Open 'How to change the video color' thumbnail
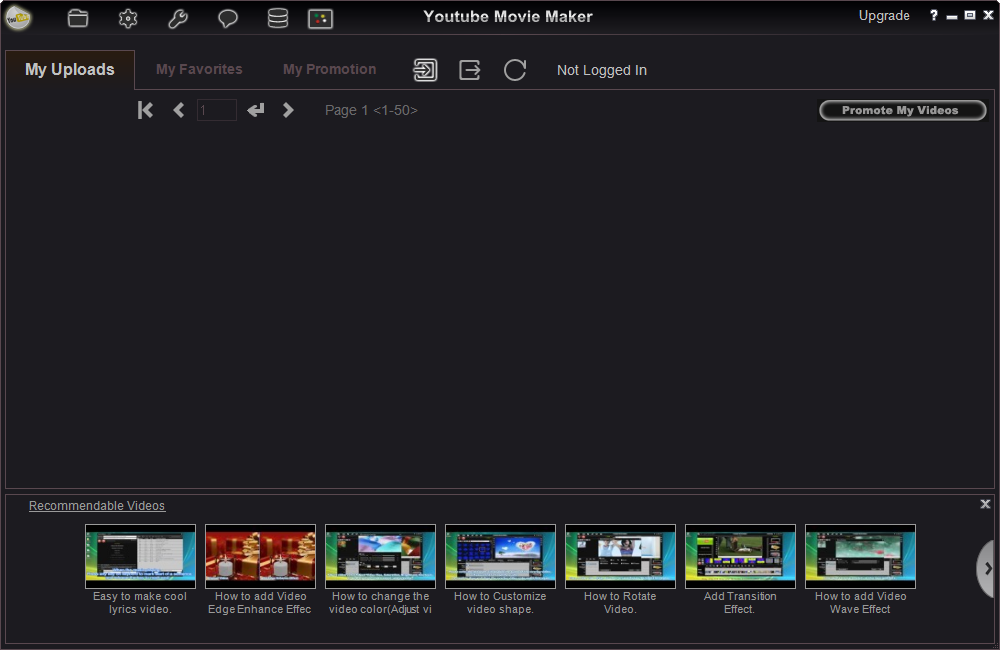 coord(380,556)
